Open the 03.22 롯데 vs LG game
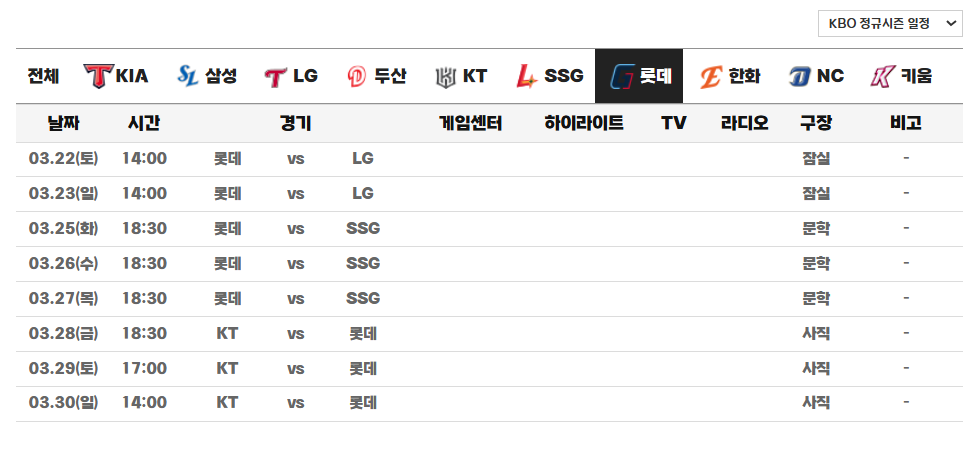The image size is (980, 462). (x=295, y=159)
